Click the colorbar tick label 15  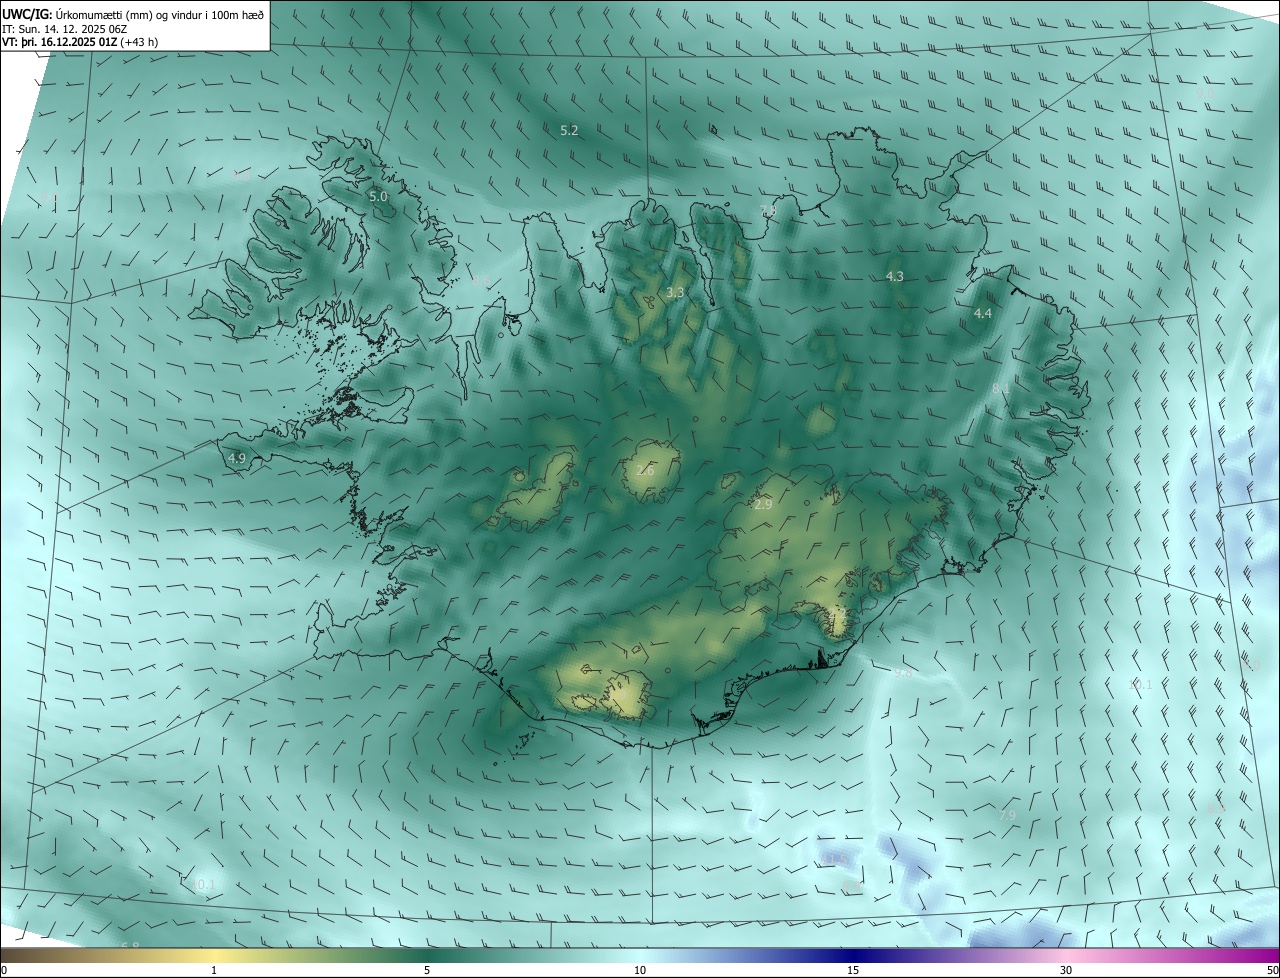point(853,971)
